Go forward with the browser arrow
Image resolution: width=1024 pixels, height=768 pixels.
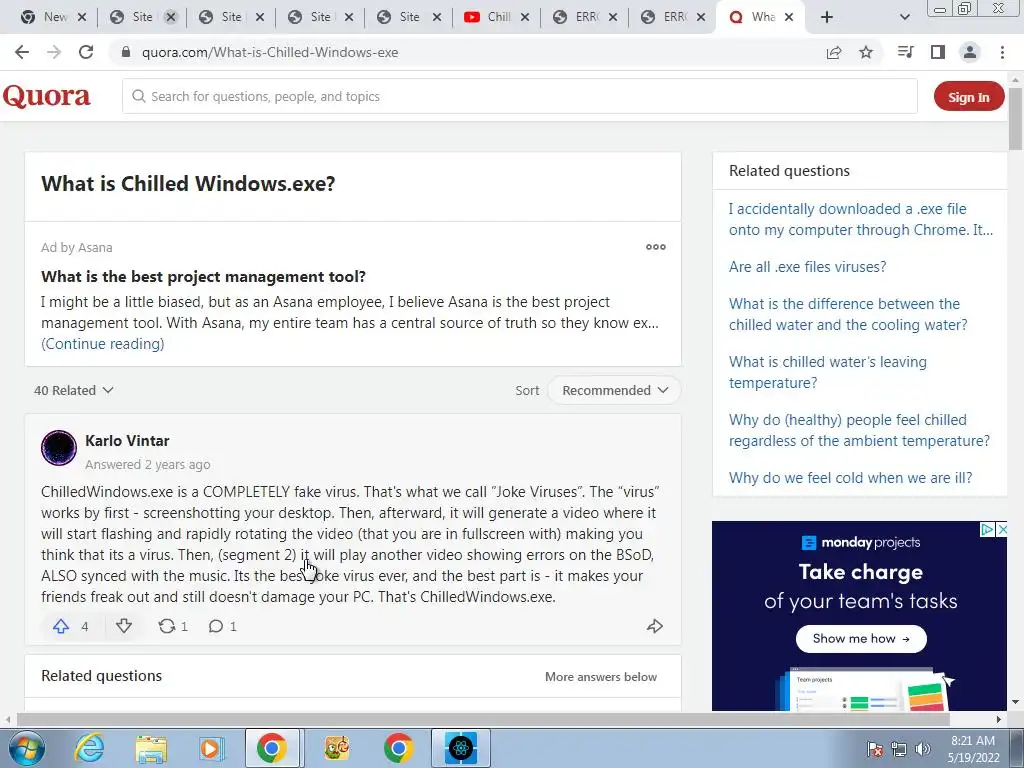(54, 52)
